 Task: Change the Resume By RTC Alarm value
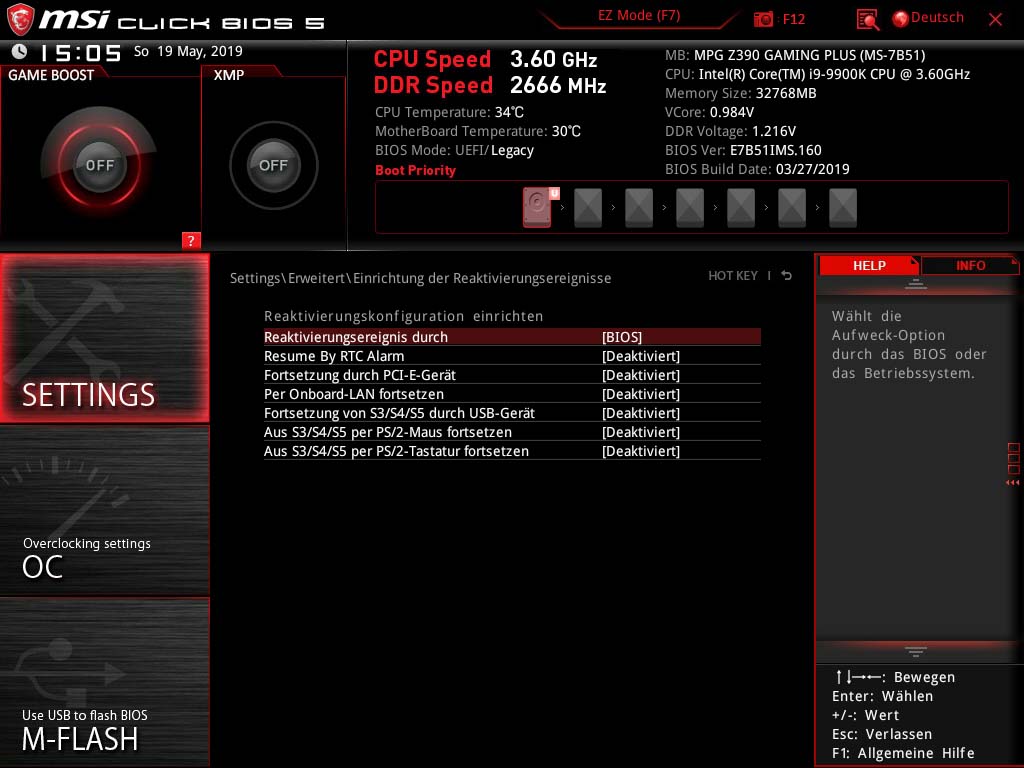[641, 356]
